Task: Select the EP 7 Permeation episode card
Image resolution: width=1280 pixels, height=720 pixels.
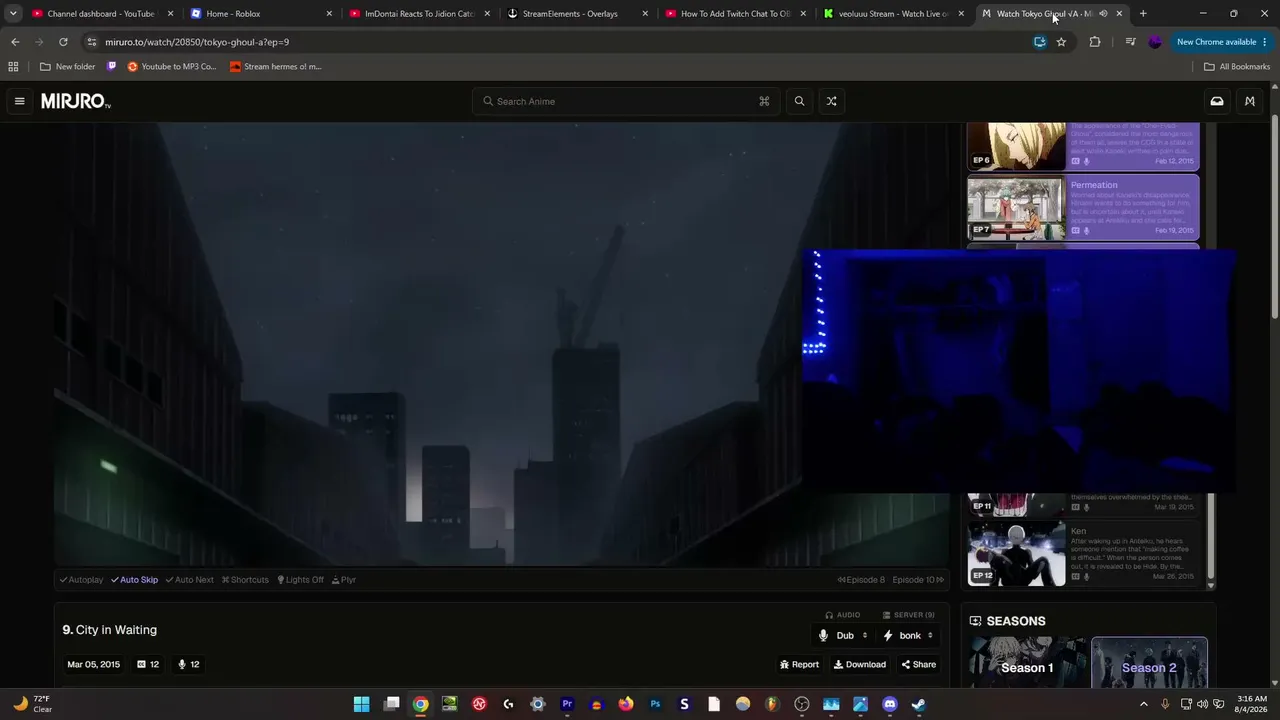Action: (1083, 208)
